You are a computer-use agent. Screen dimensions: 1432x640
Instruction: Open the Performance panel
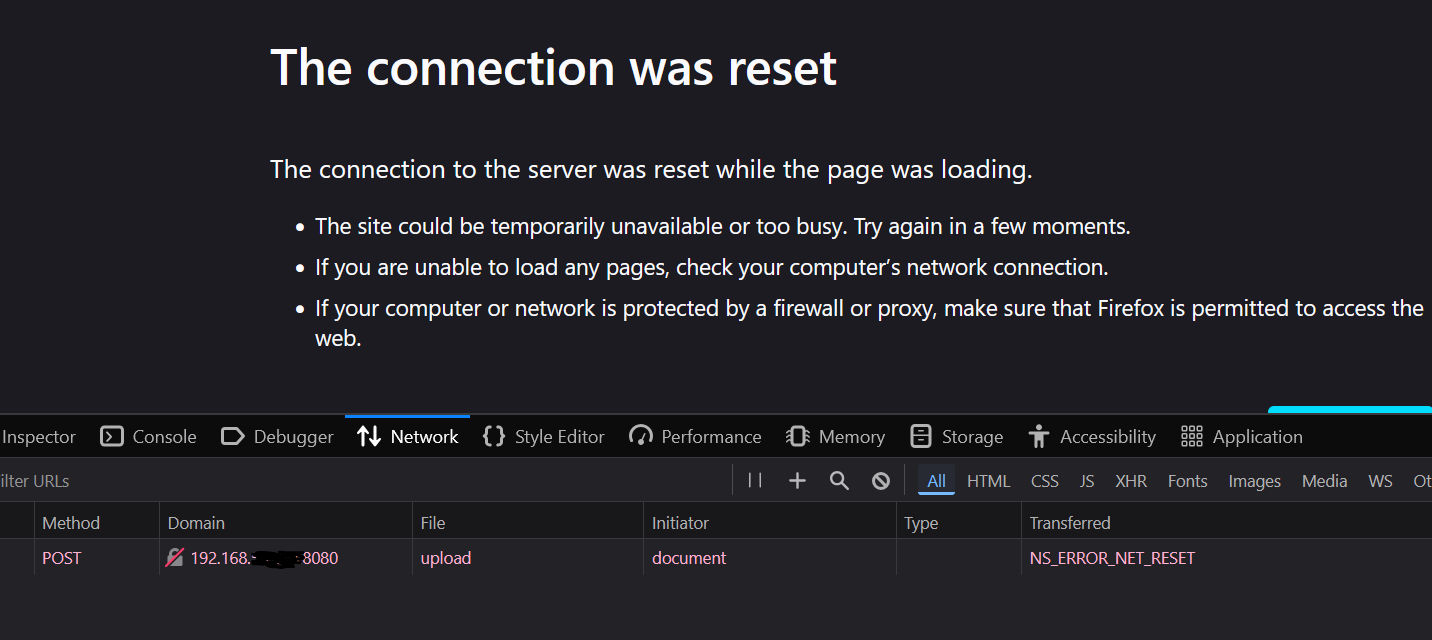pos(695,437)
